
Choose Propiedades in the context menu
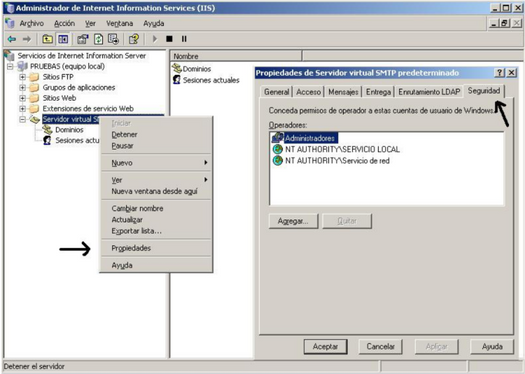(157, 248)
